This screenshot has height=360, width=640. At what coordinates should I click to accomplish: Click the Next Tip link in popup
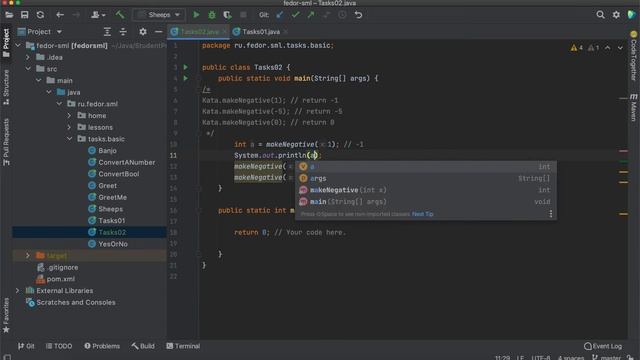(x=422, y=214)
